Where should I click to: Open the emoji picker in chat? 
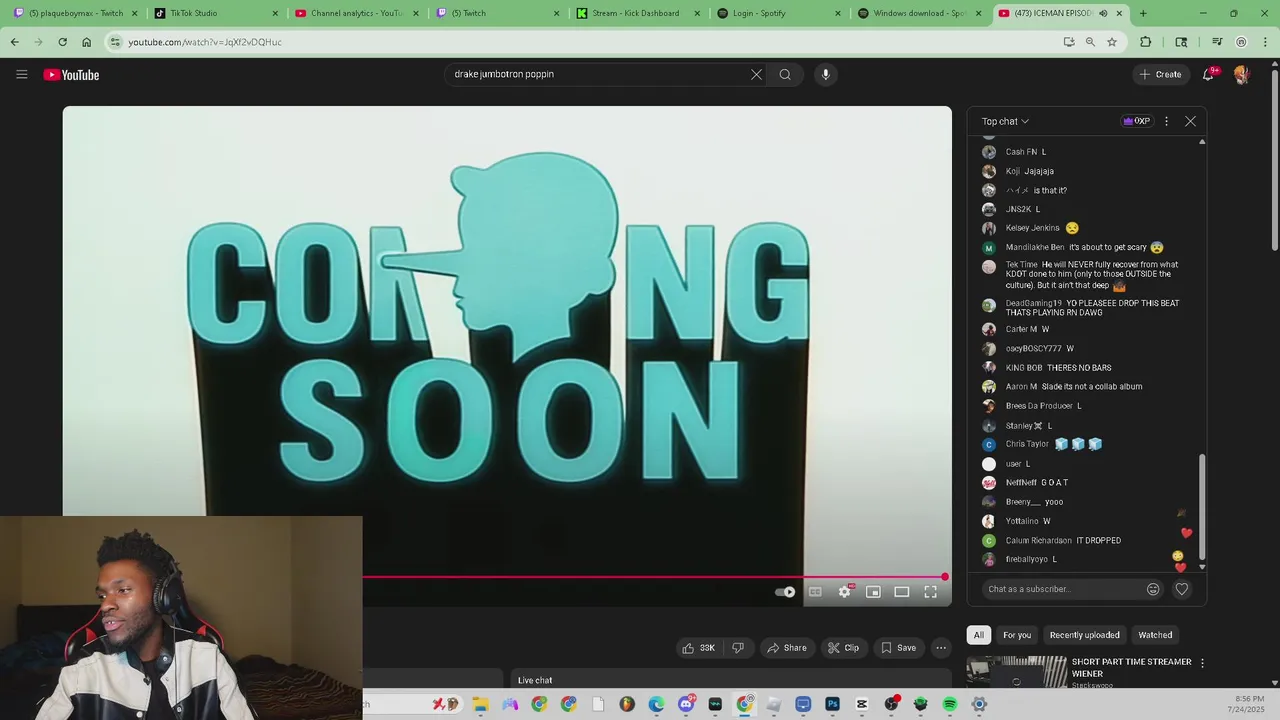1153,589
